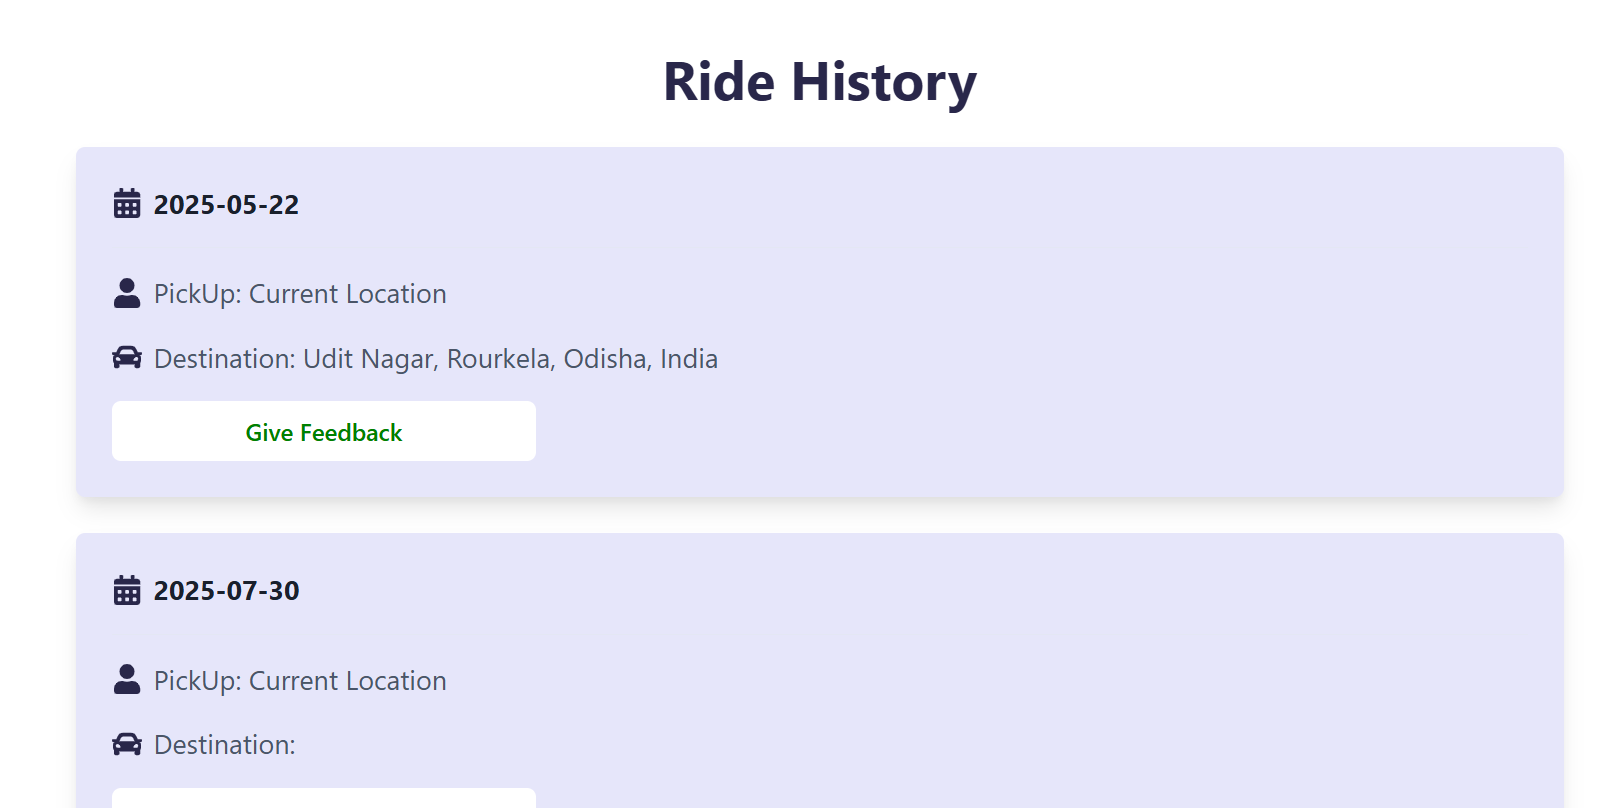Click calendar icon beside 2025-05-22
1613x808 pixels.
pyautogui.click(x=127, y=204)
